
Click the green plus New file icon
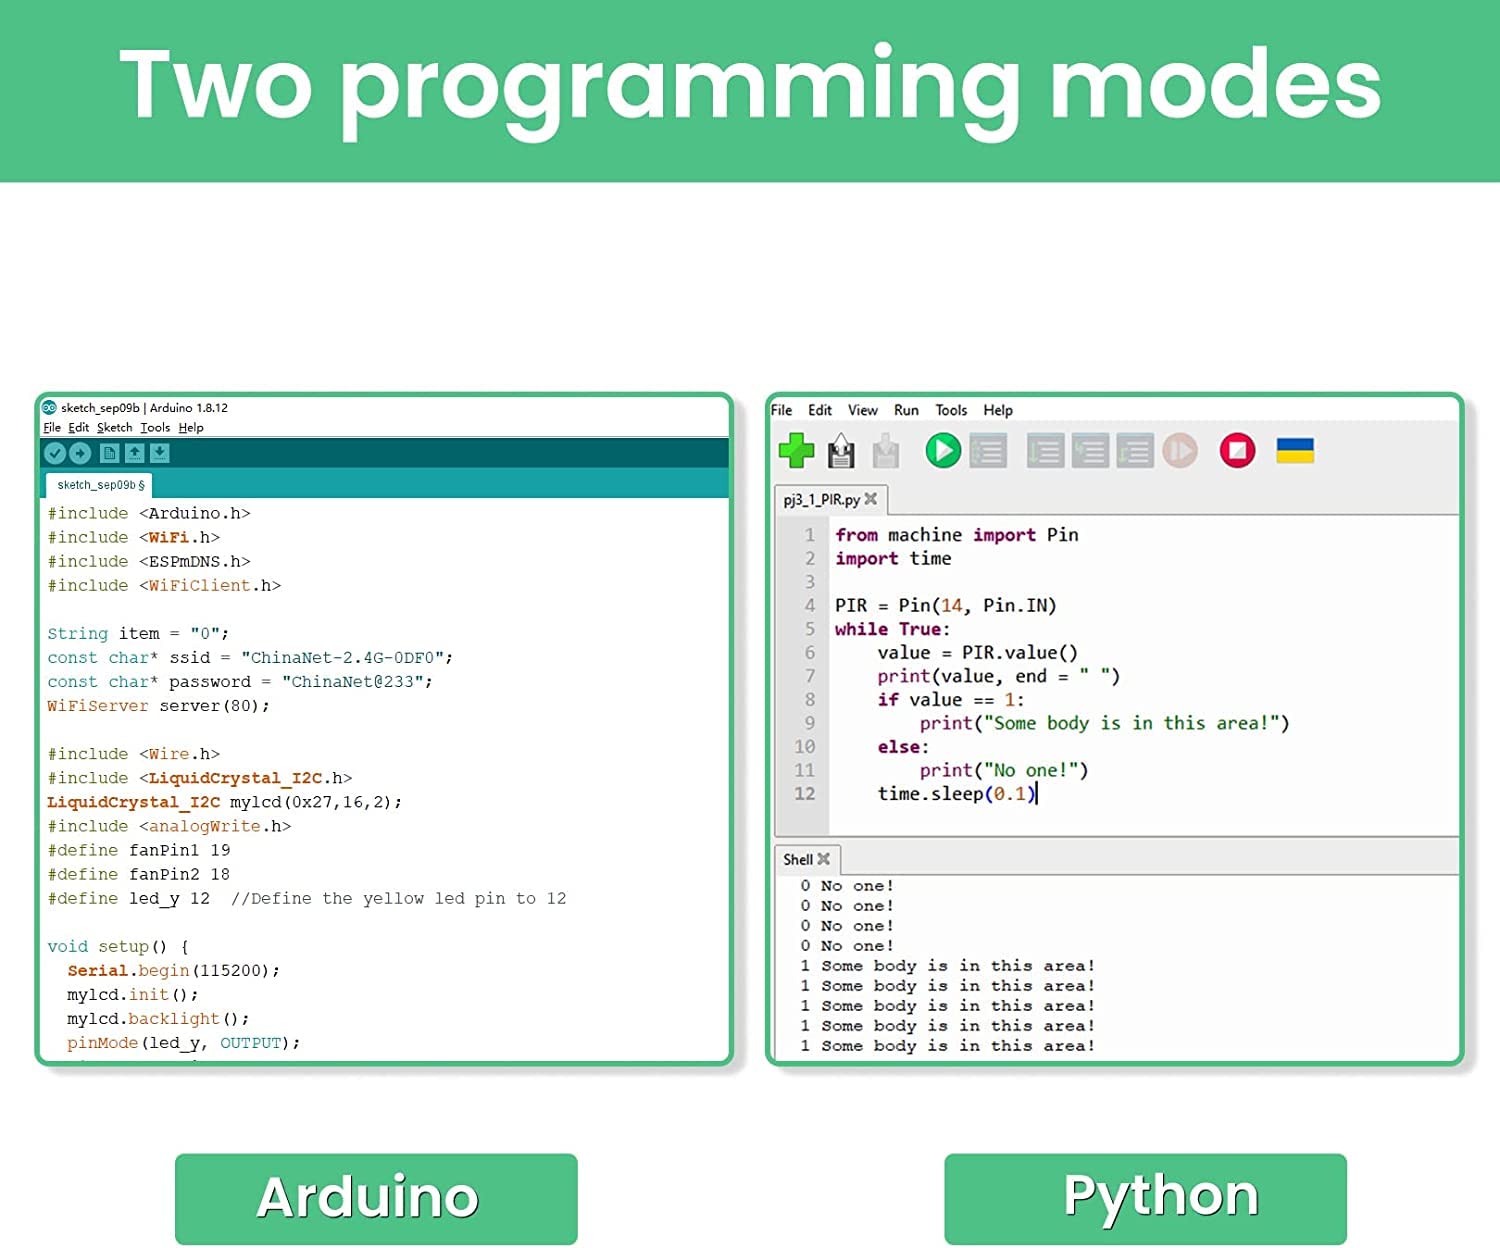click(796, 451)
